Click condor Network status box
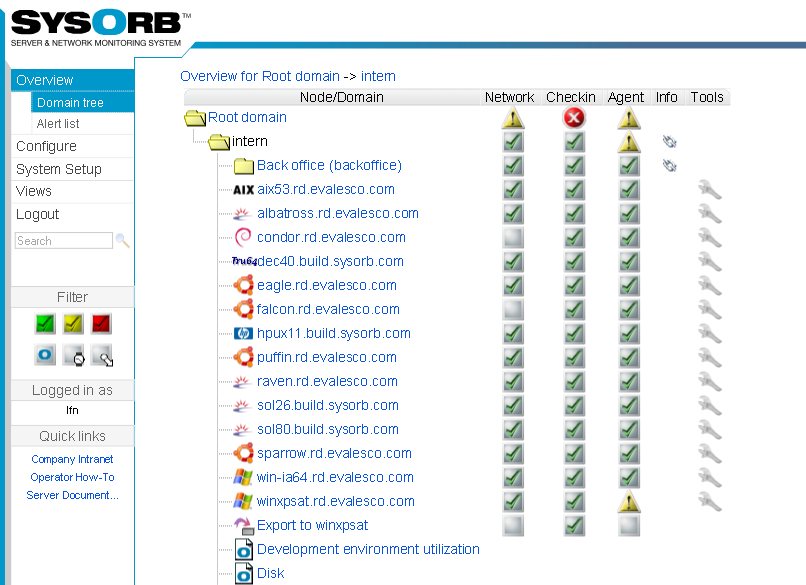 [513, 237]
